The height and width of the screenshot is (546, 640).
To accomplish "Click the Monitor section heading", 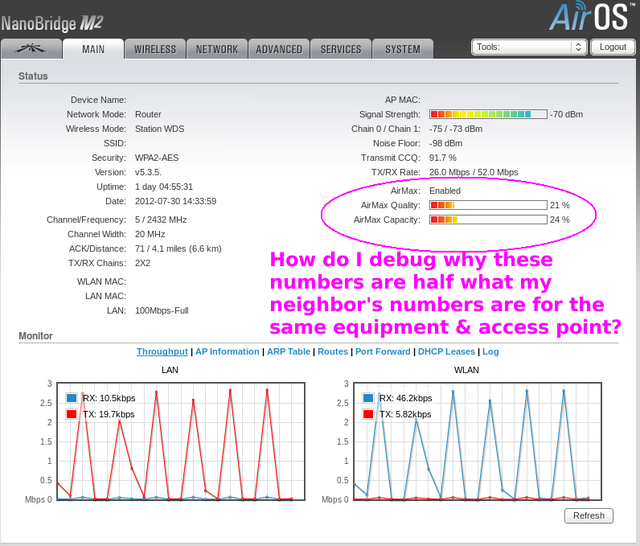I will [x=36, y=336].
